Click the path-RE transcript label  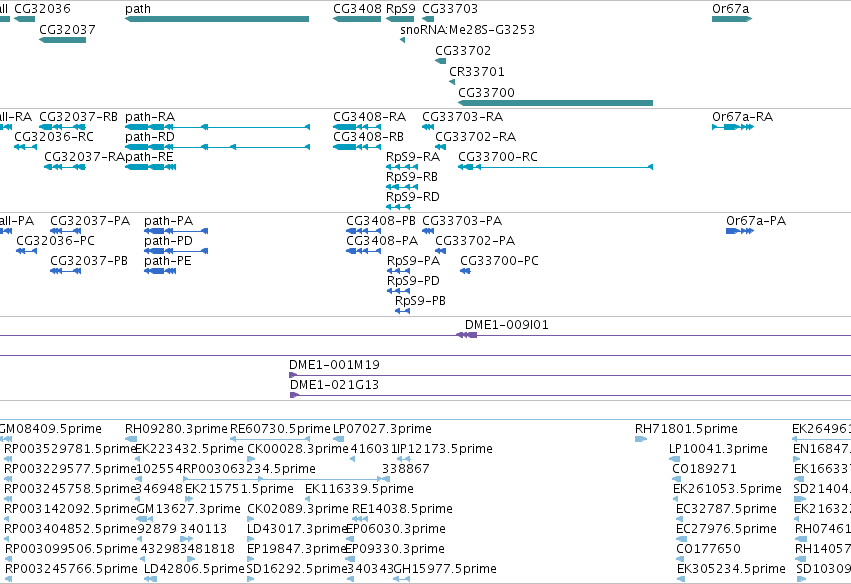pyautogui.click(x=149, y=157)
